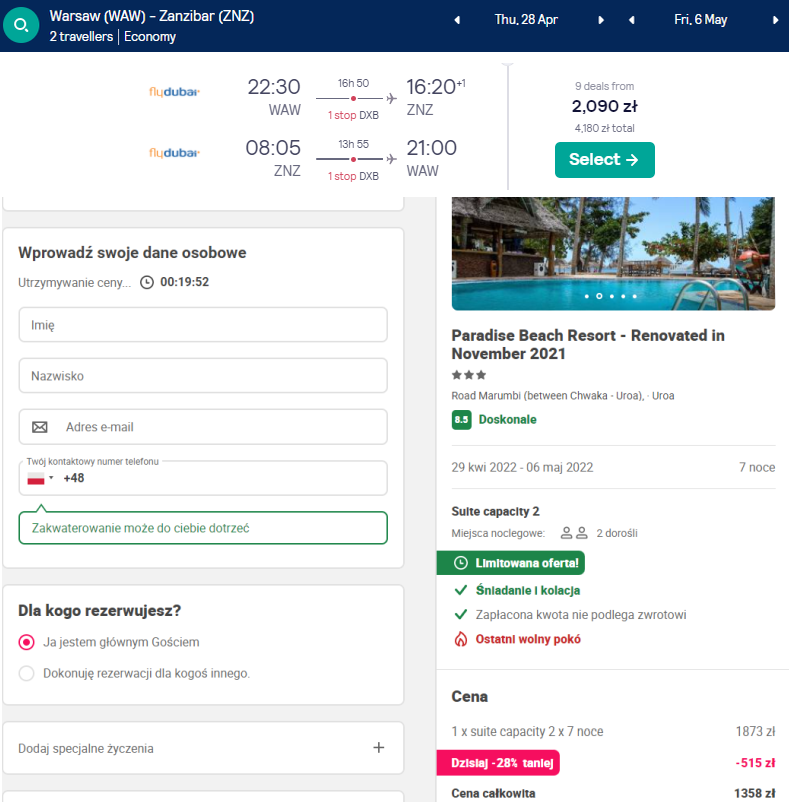Click the 8.5 rating badge
The width and height of the screenshot is (789, 802).
pyautogui.click(x=461, y=420)
